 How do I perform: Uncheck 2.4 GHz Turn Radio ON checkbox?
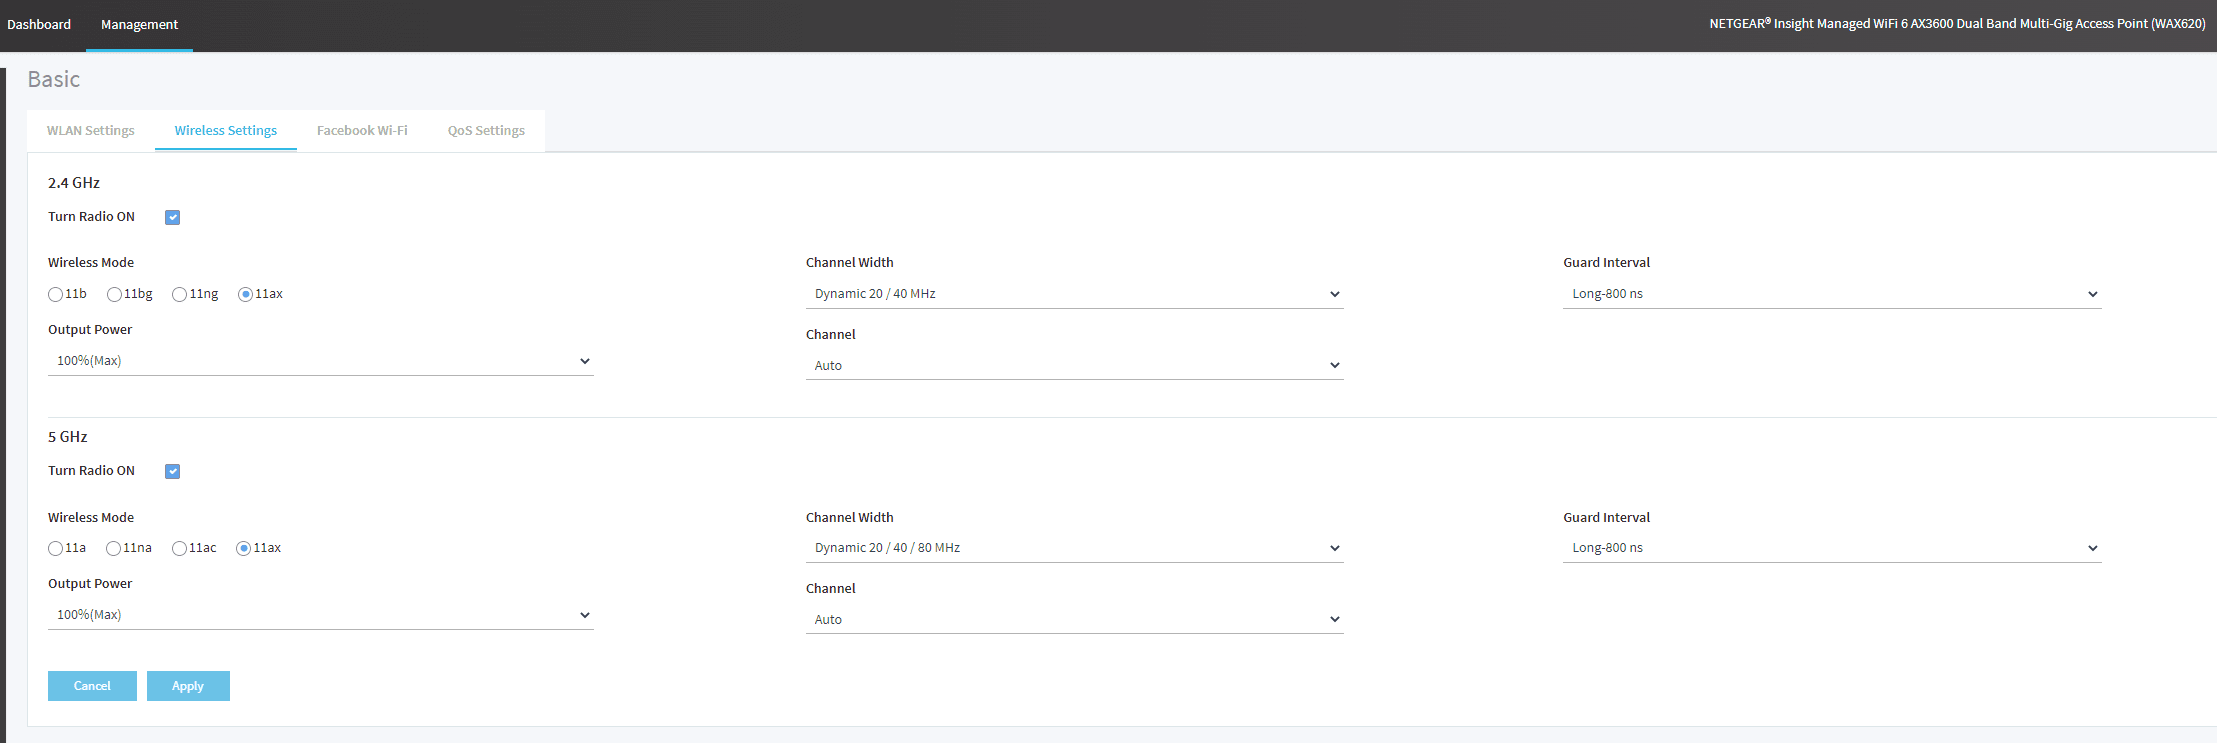[173, 217]
